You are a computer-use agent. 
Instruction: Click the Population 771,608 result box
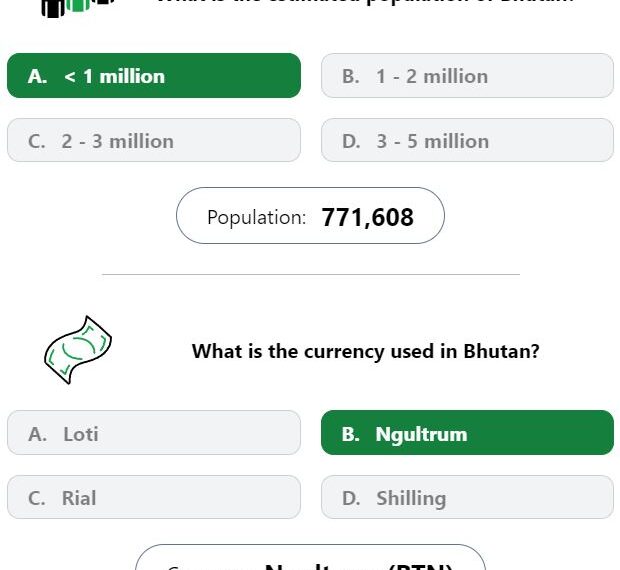point(310,216)
